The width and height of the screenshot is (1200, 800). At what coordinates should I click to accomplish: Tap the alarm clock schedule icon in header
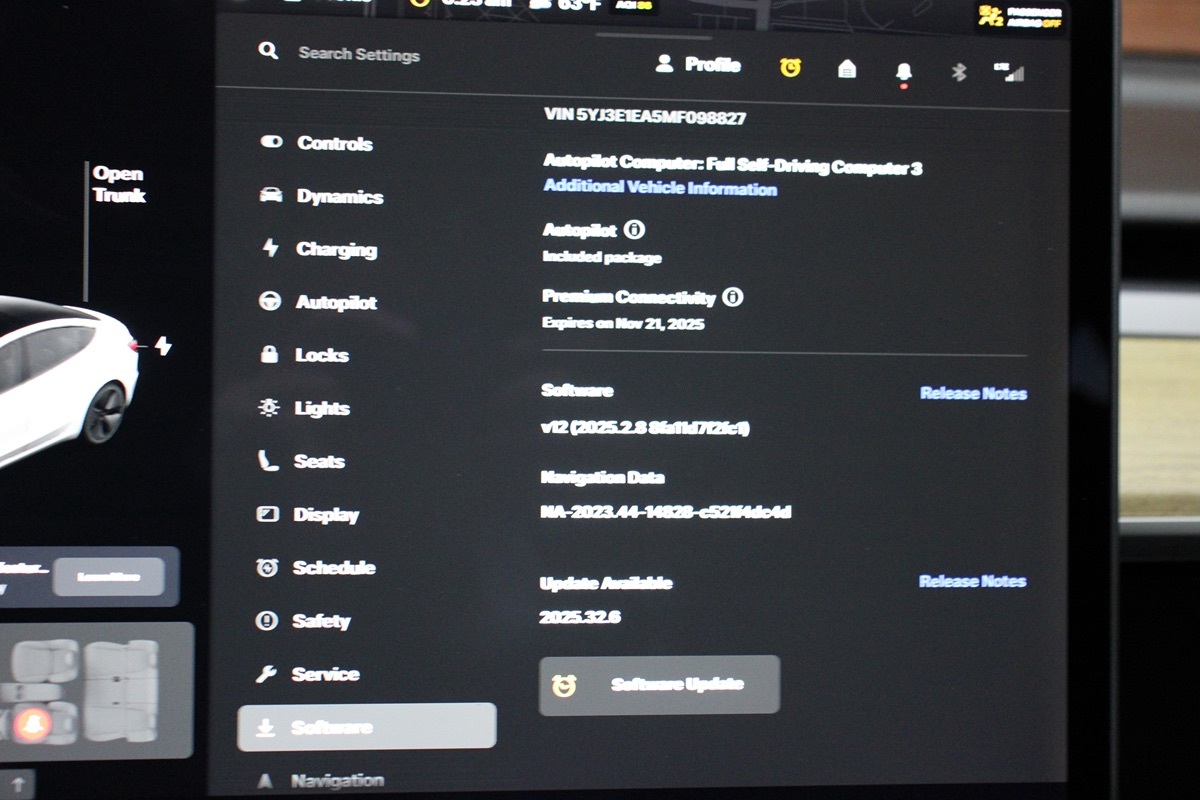click(791, 68)
